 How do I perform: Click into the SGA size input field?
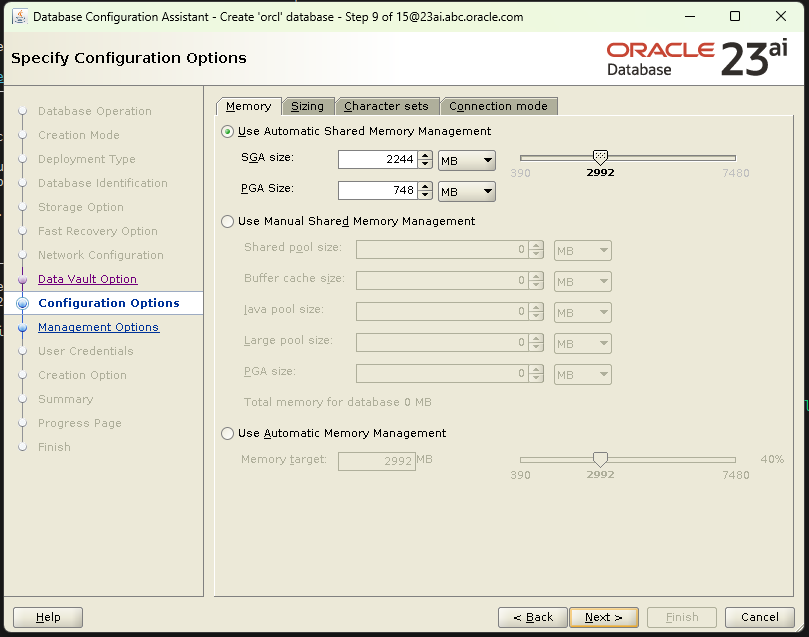376,160
